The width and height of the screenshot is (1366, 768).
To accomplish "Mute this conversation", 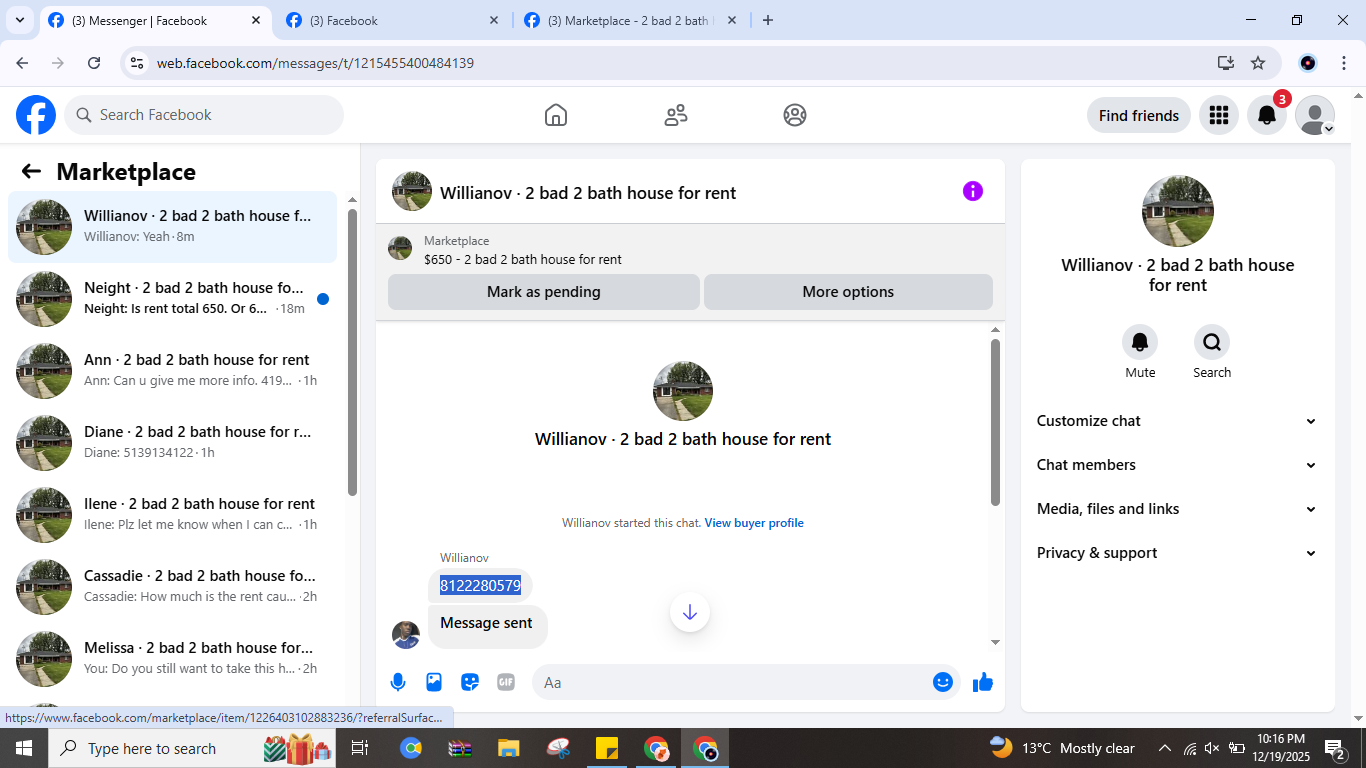I will (1140, 342).
